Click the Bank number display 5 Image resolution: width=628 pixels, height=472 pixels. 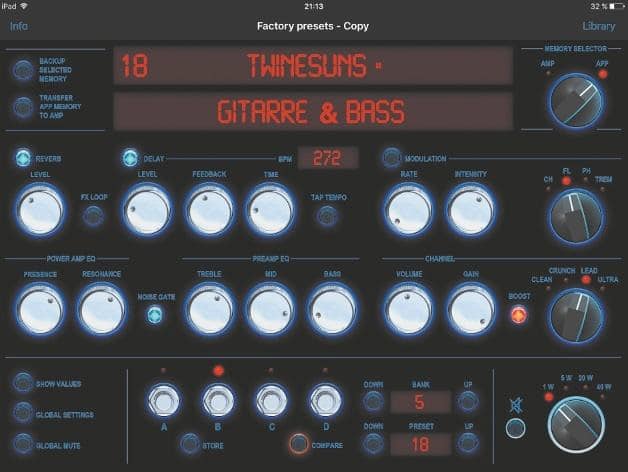coord(421,401)
